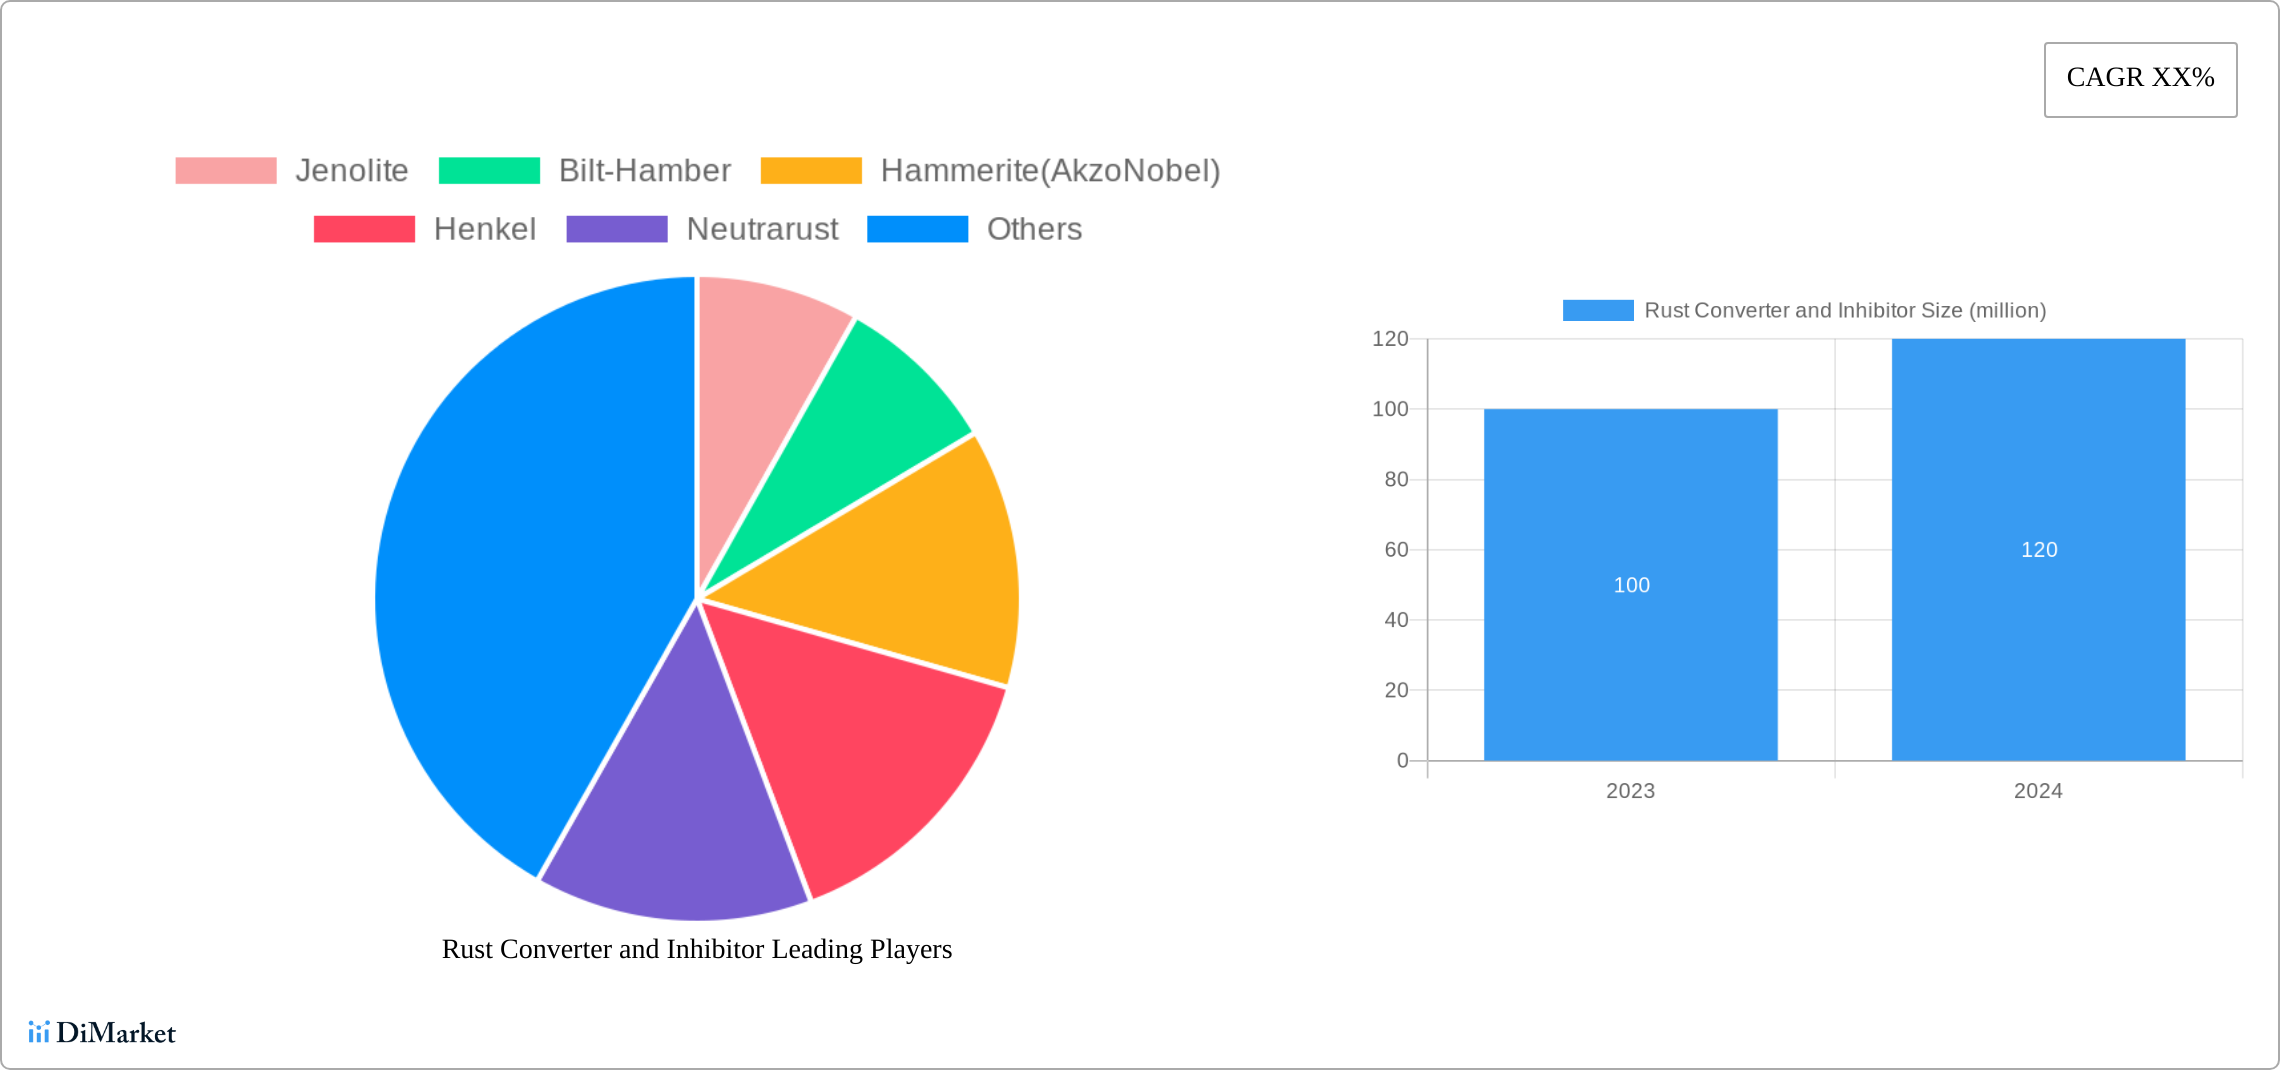Select the Neutrarust legend color marker

[617, 229]
